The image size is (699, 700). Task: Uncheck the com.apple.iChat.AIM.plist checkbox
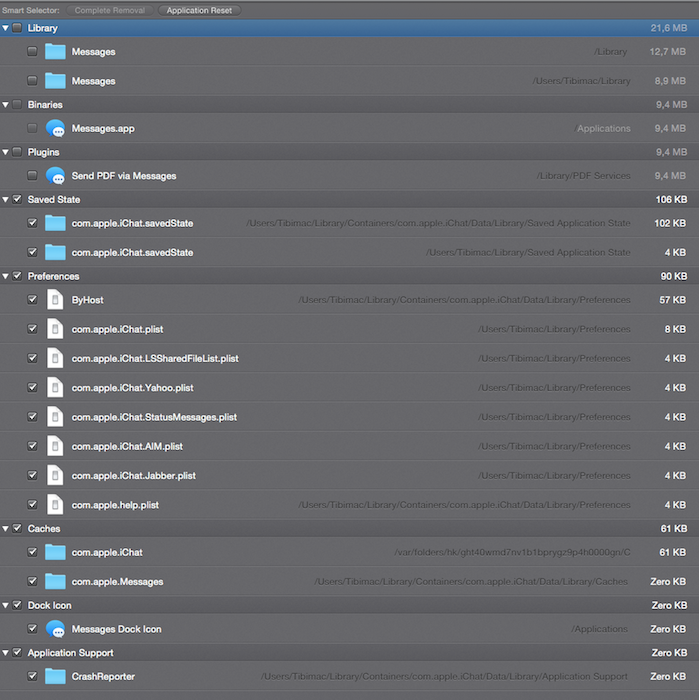(33, 446)
